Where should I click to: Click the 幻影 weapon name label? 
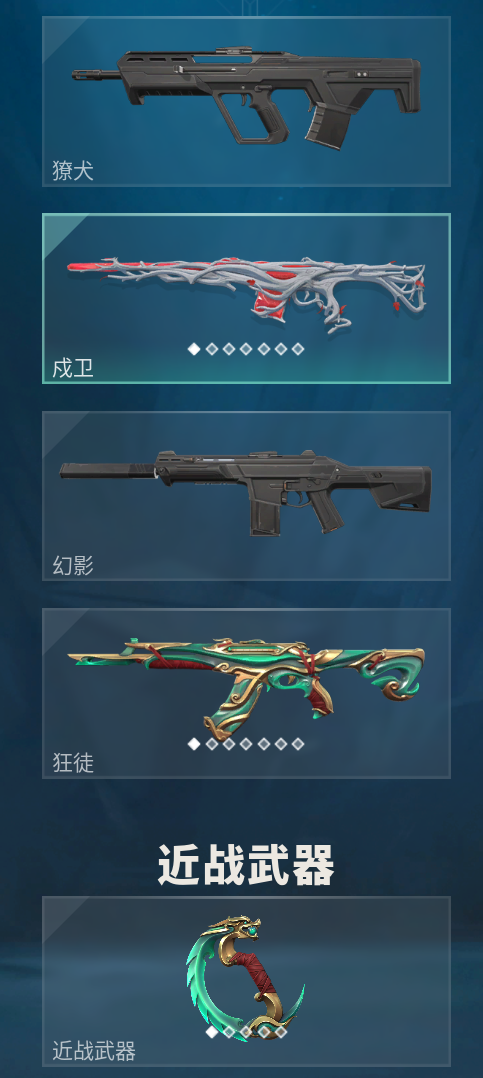point(73,566)
